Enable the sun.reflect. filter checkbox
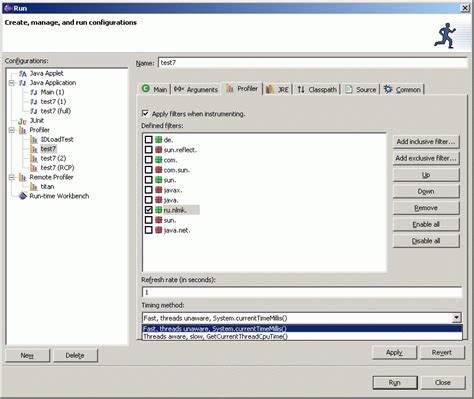 (149, 150)
